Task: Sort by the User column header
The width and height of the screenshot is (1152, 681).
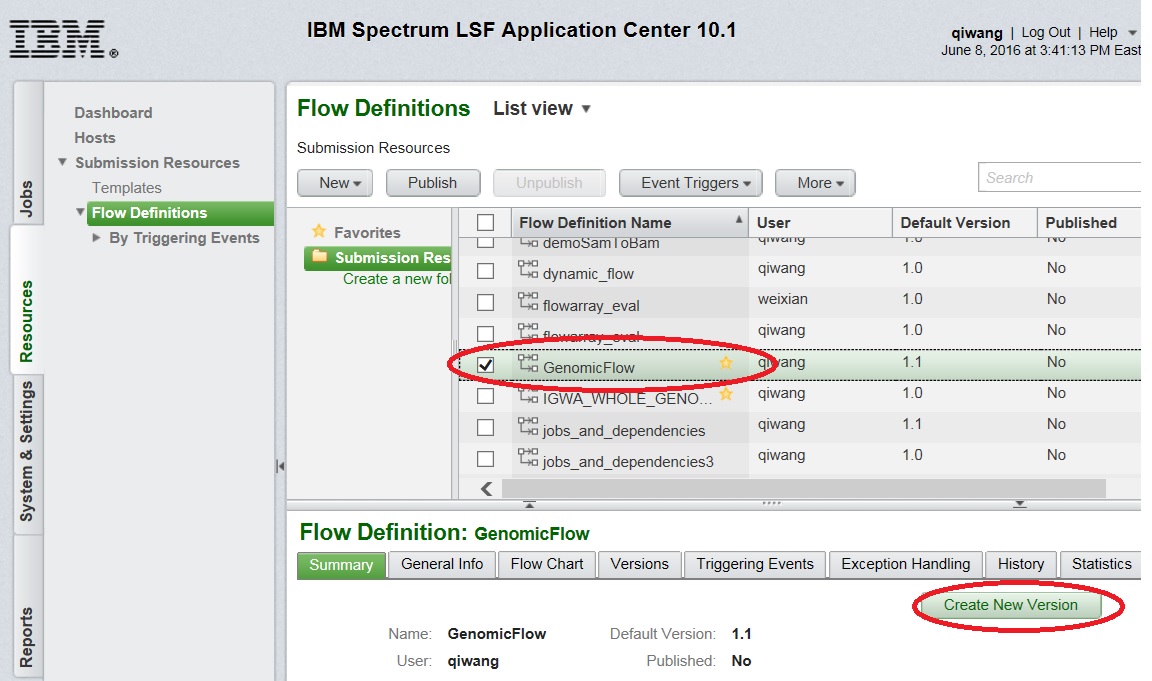Action: pyautogui.click(x=820, y=223)
